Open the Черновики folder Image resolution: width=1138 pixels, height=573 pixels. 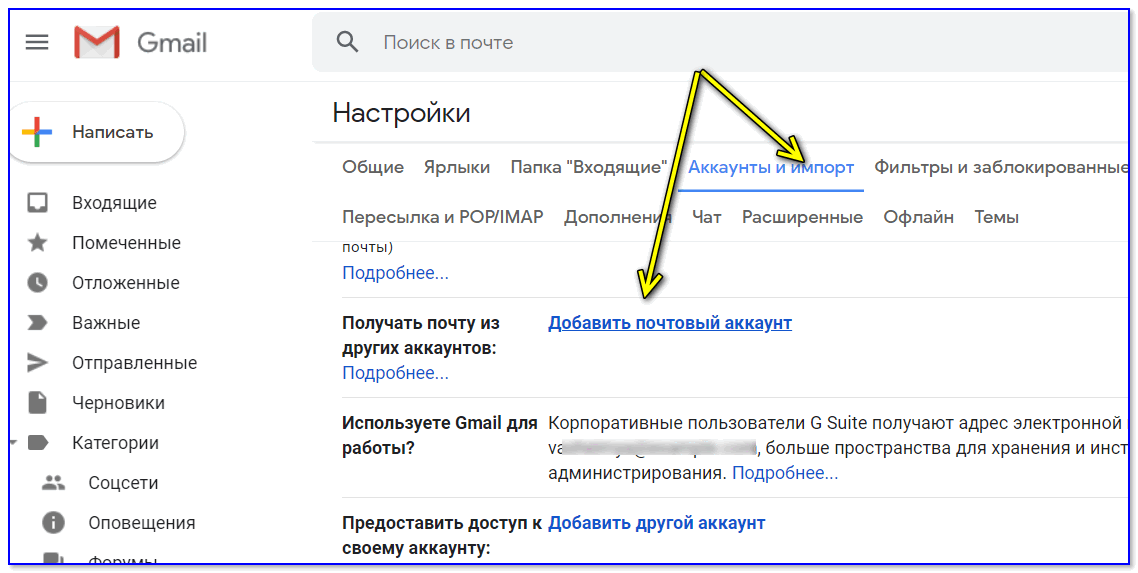point(118,403)
